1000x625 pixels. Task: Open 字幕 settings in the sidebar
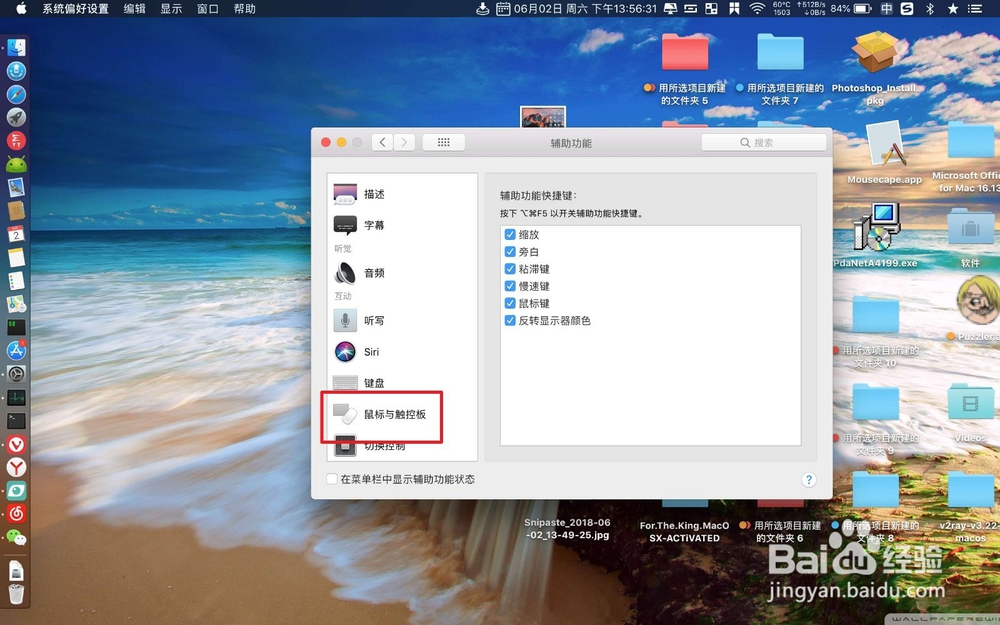pyautogui.click(x=373, y=224)
